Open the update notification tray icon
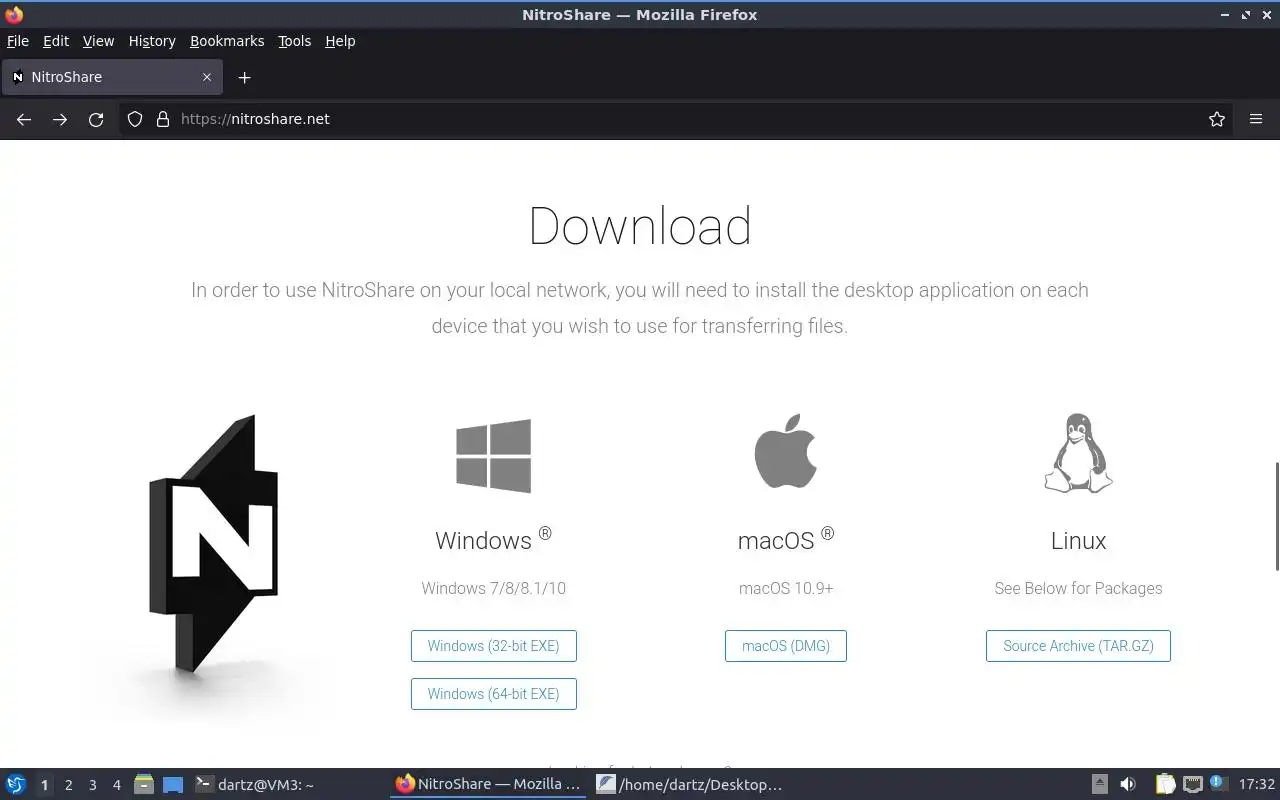Image resolution: width=1280 pixels, height=800 pixels. (1218, 783)
